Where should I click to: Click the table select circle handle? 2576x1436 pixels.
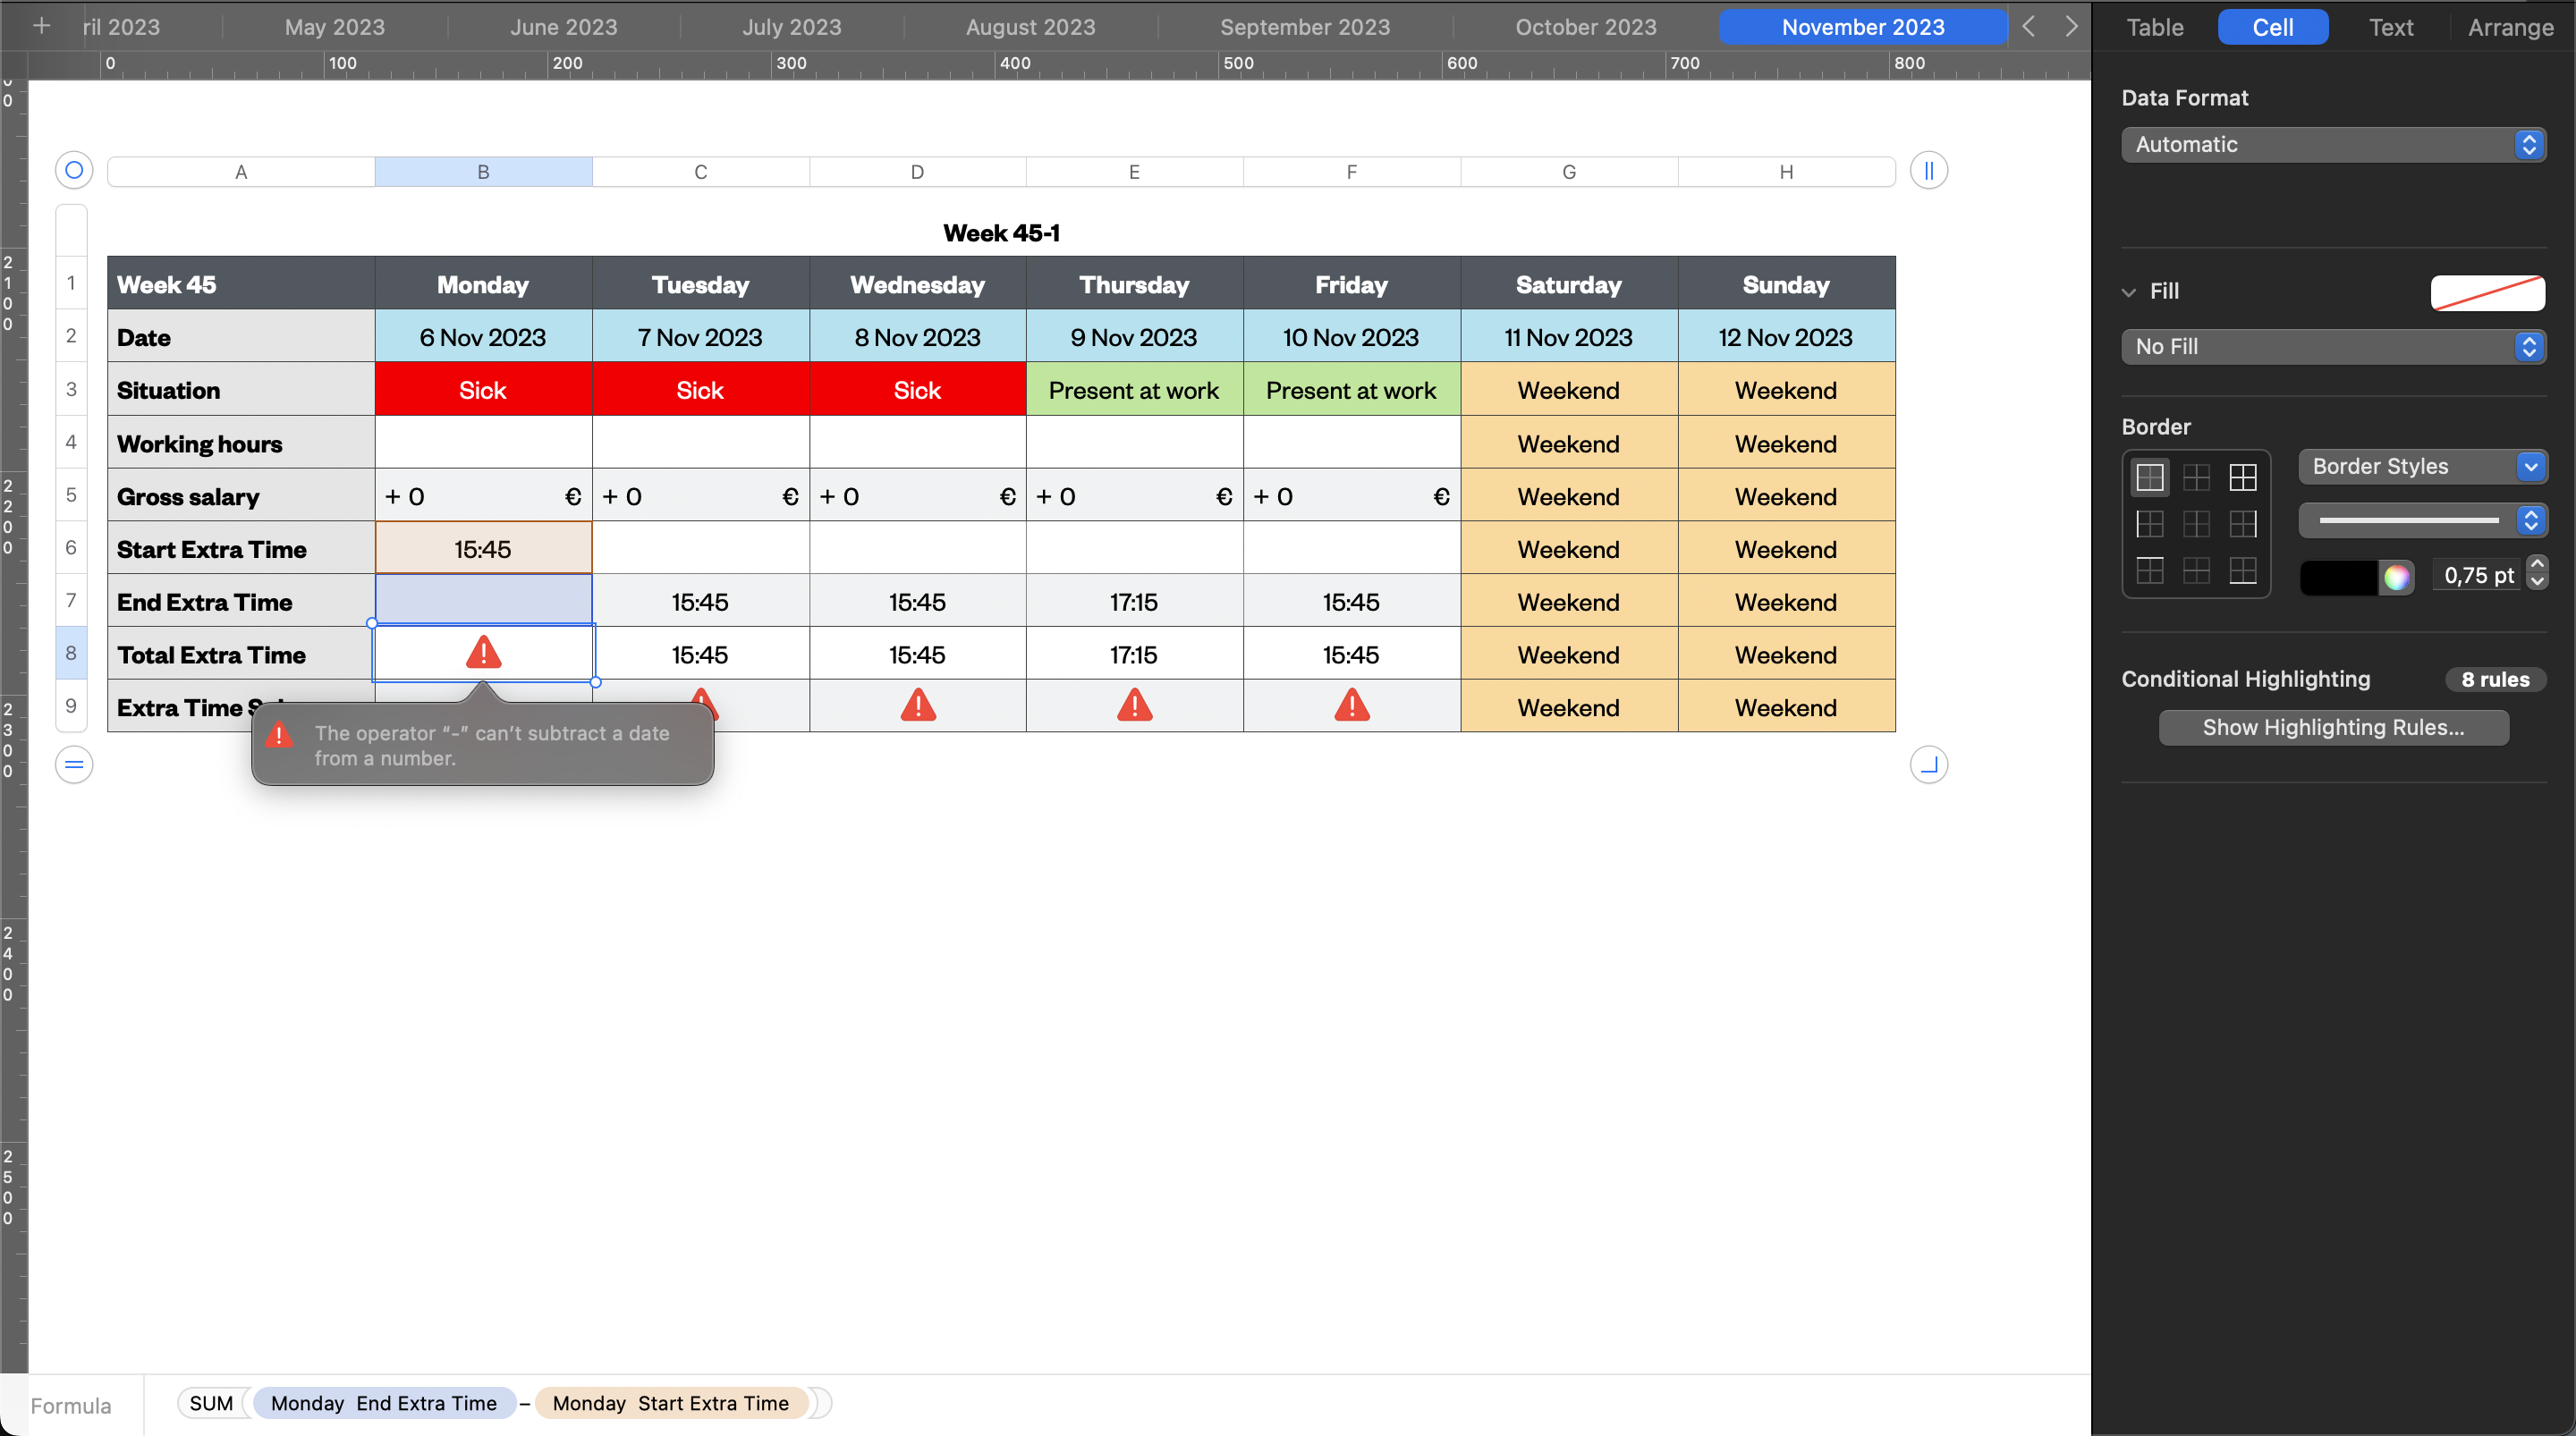[74, 171]
